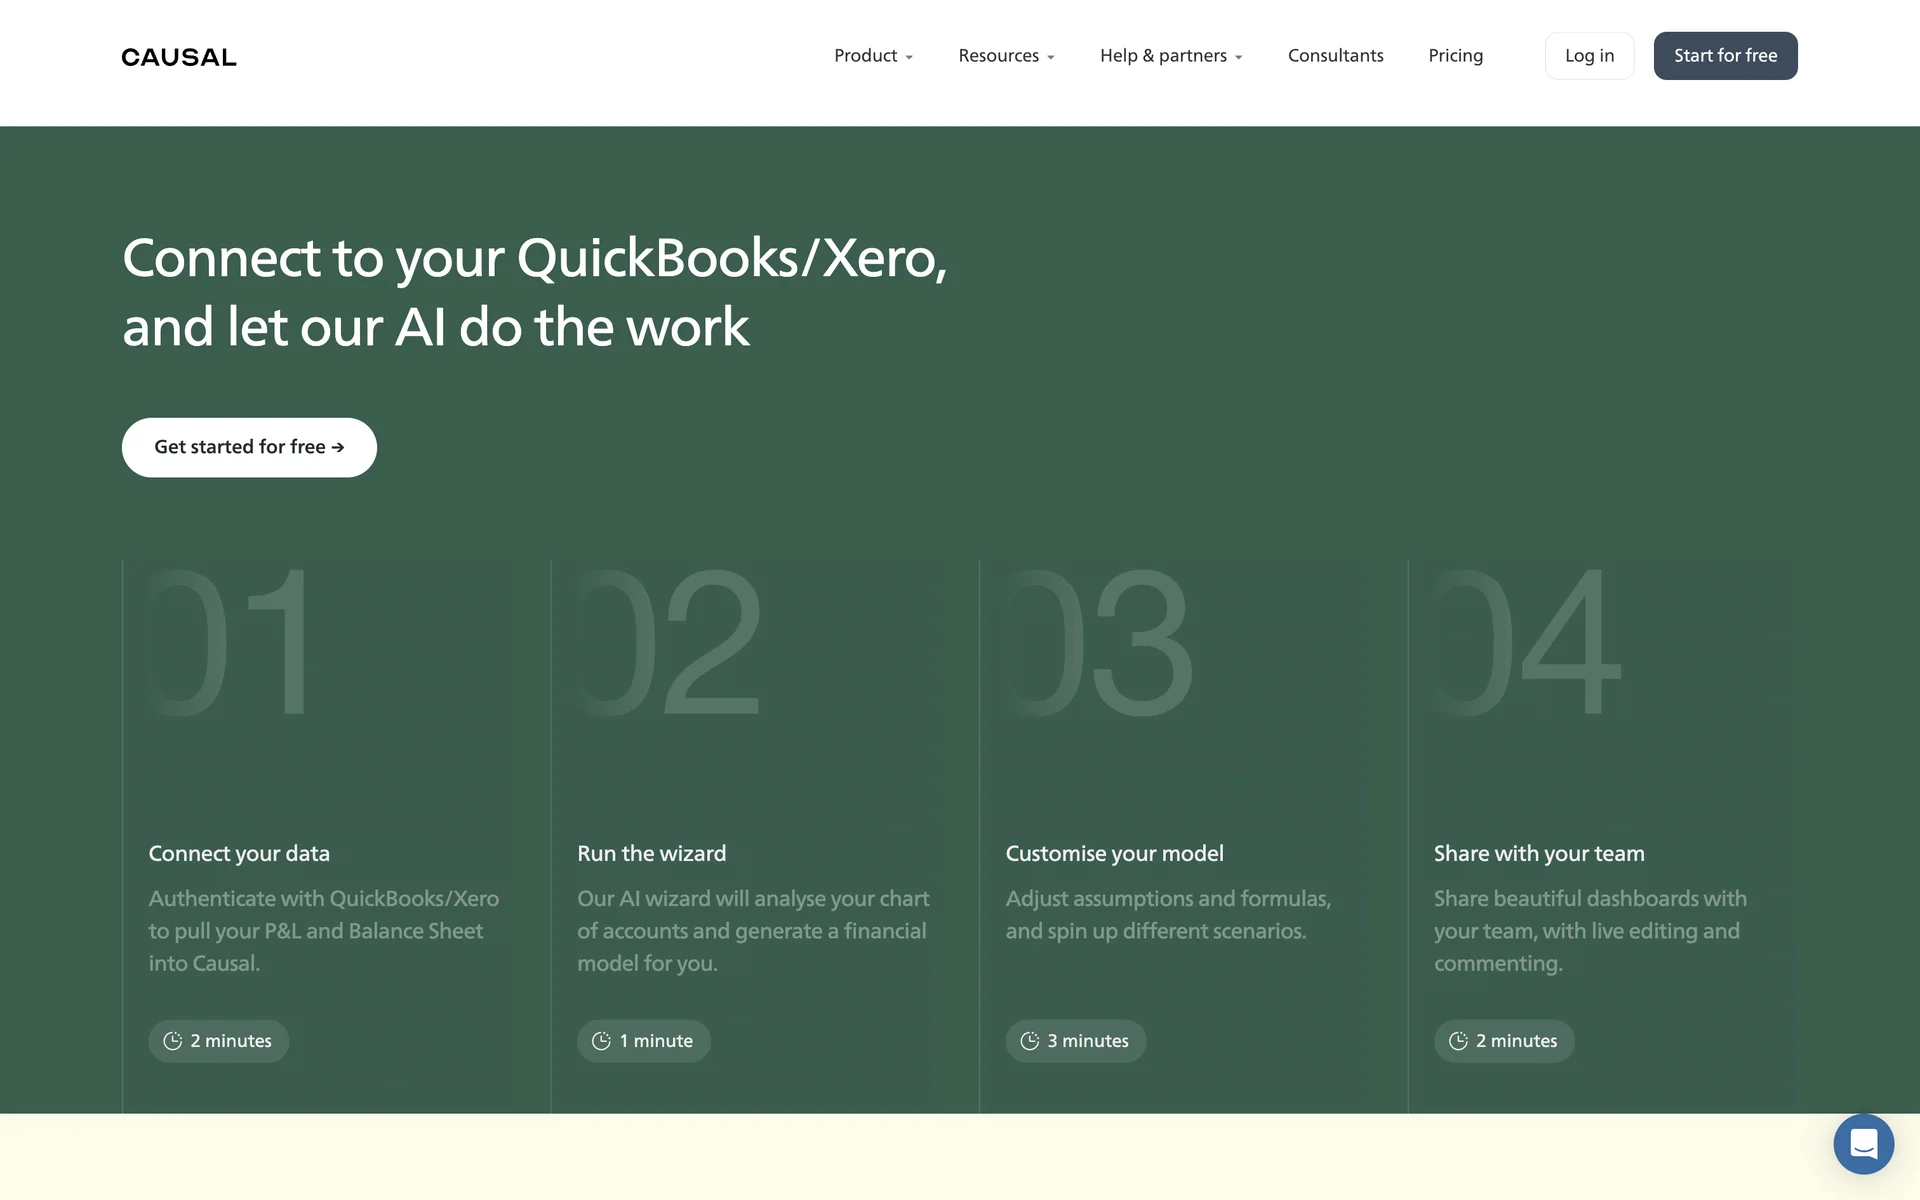Click Get started for free button

tap(249, 447)
